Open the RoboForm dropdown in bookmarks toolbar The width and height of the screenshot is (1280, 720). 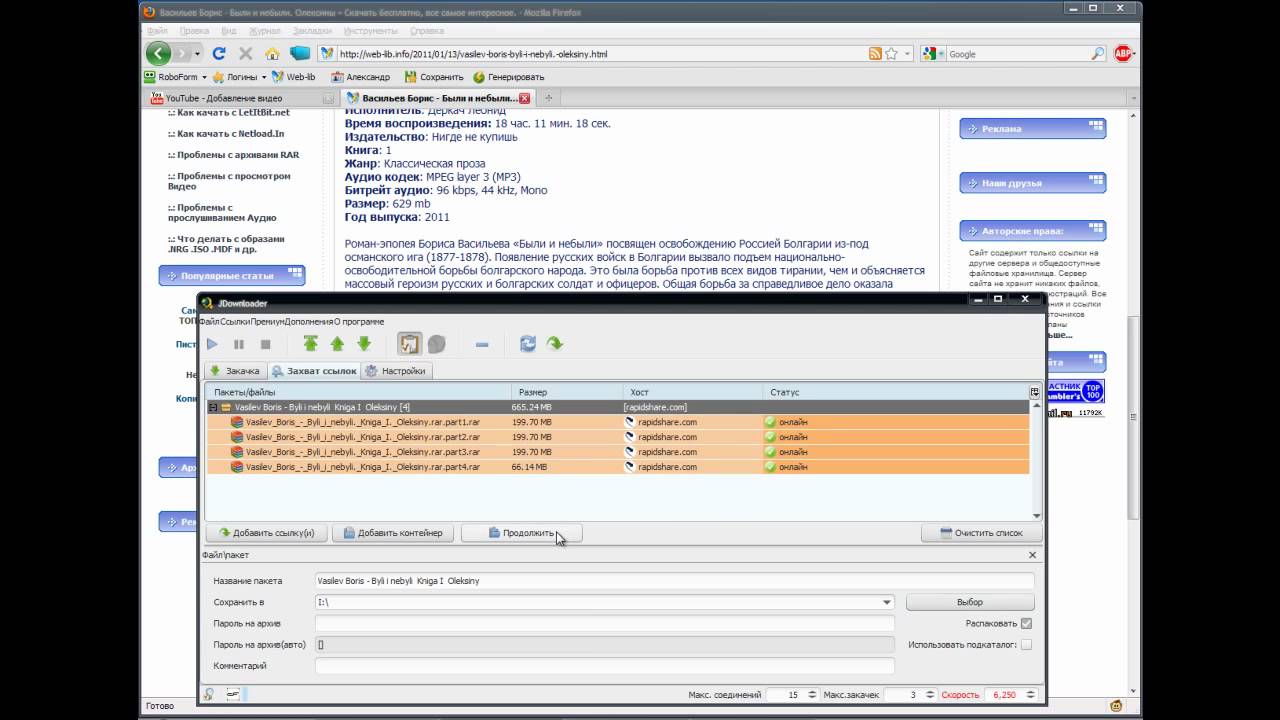pyautogui.click(x=204, y=77)
